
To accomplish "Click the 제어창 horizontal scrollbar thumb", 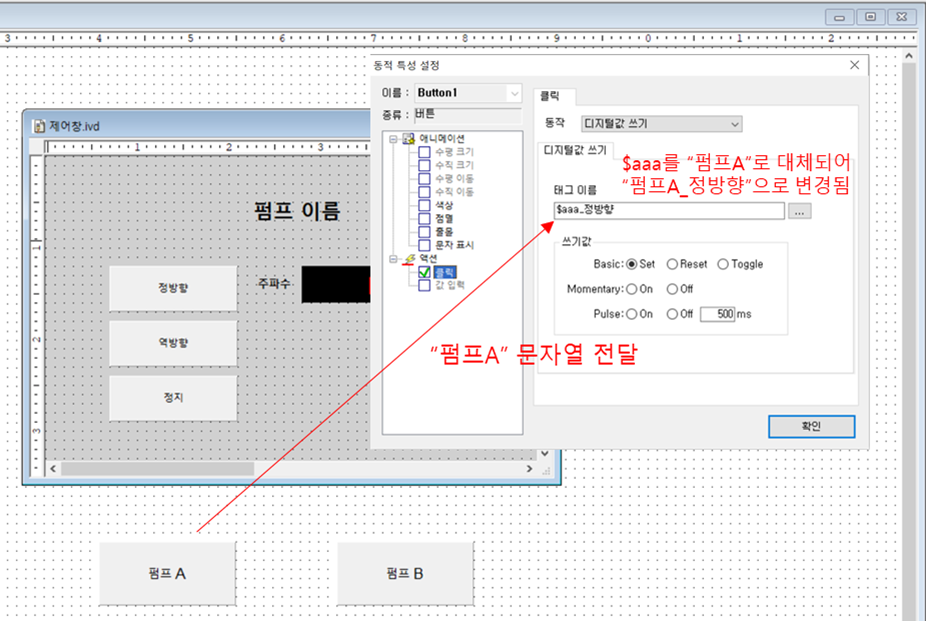I will [158, 469].
